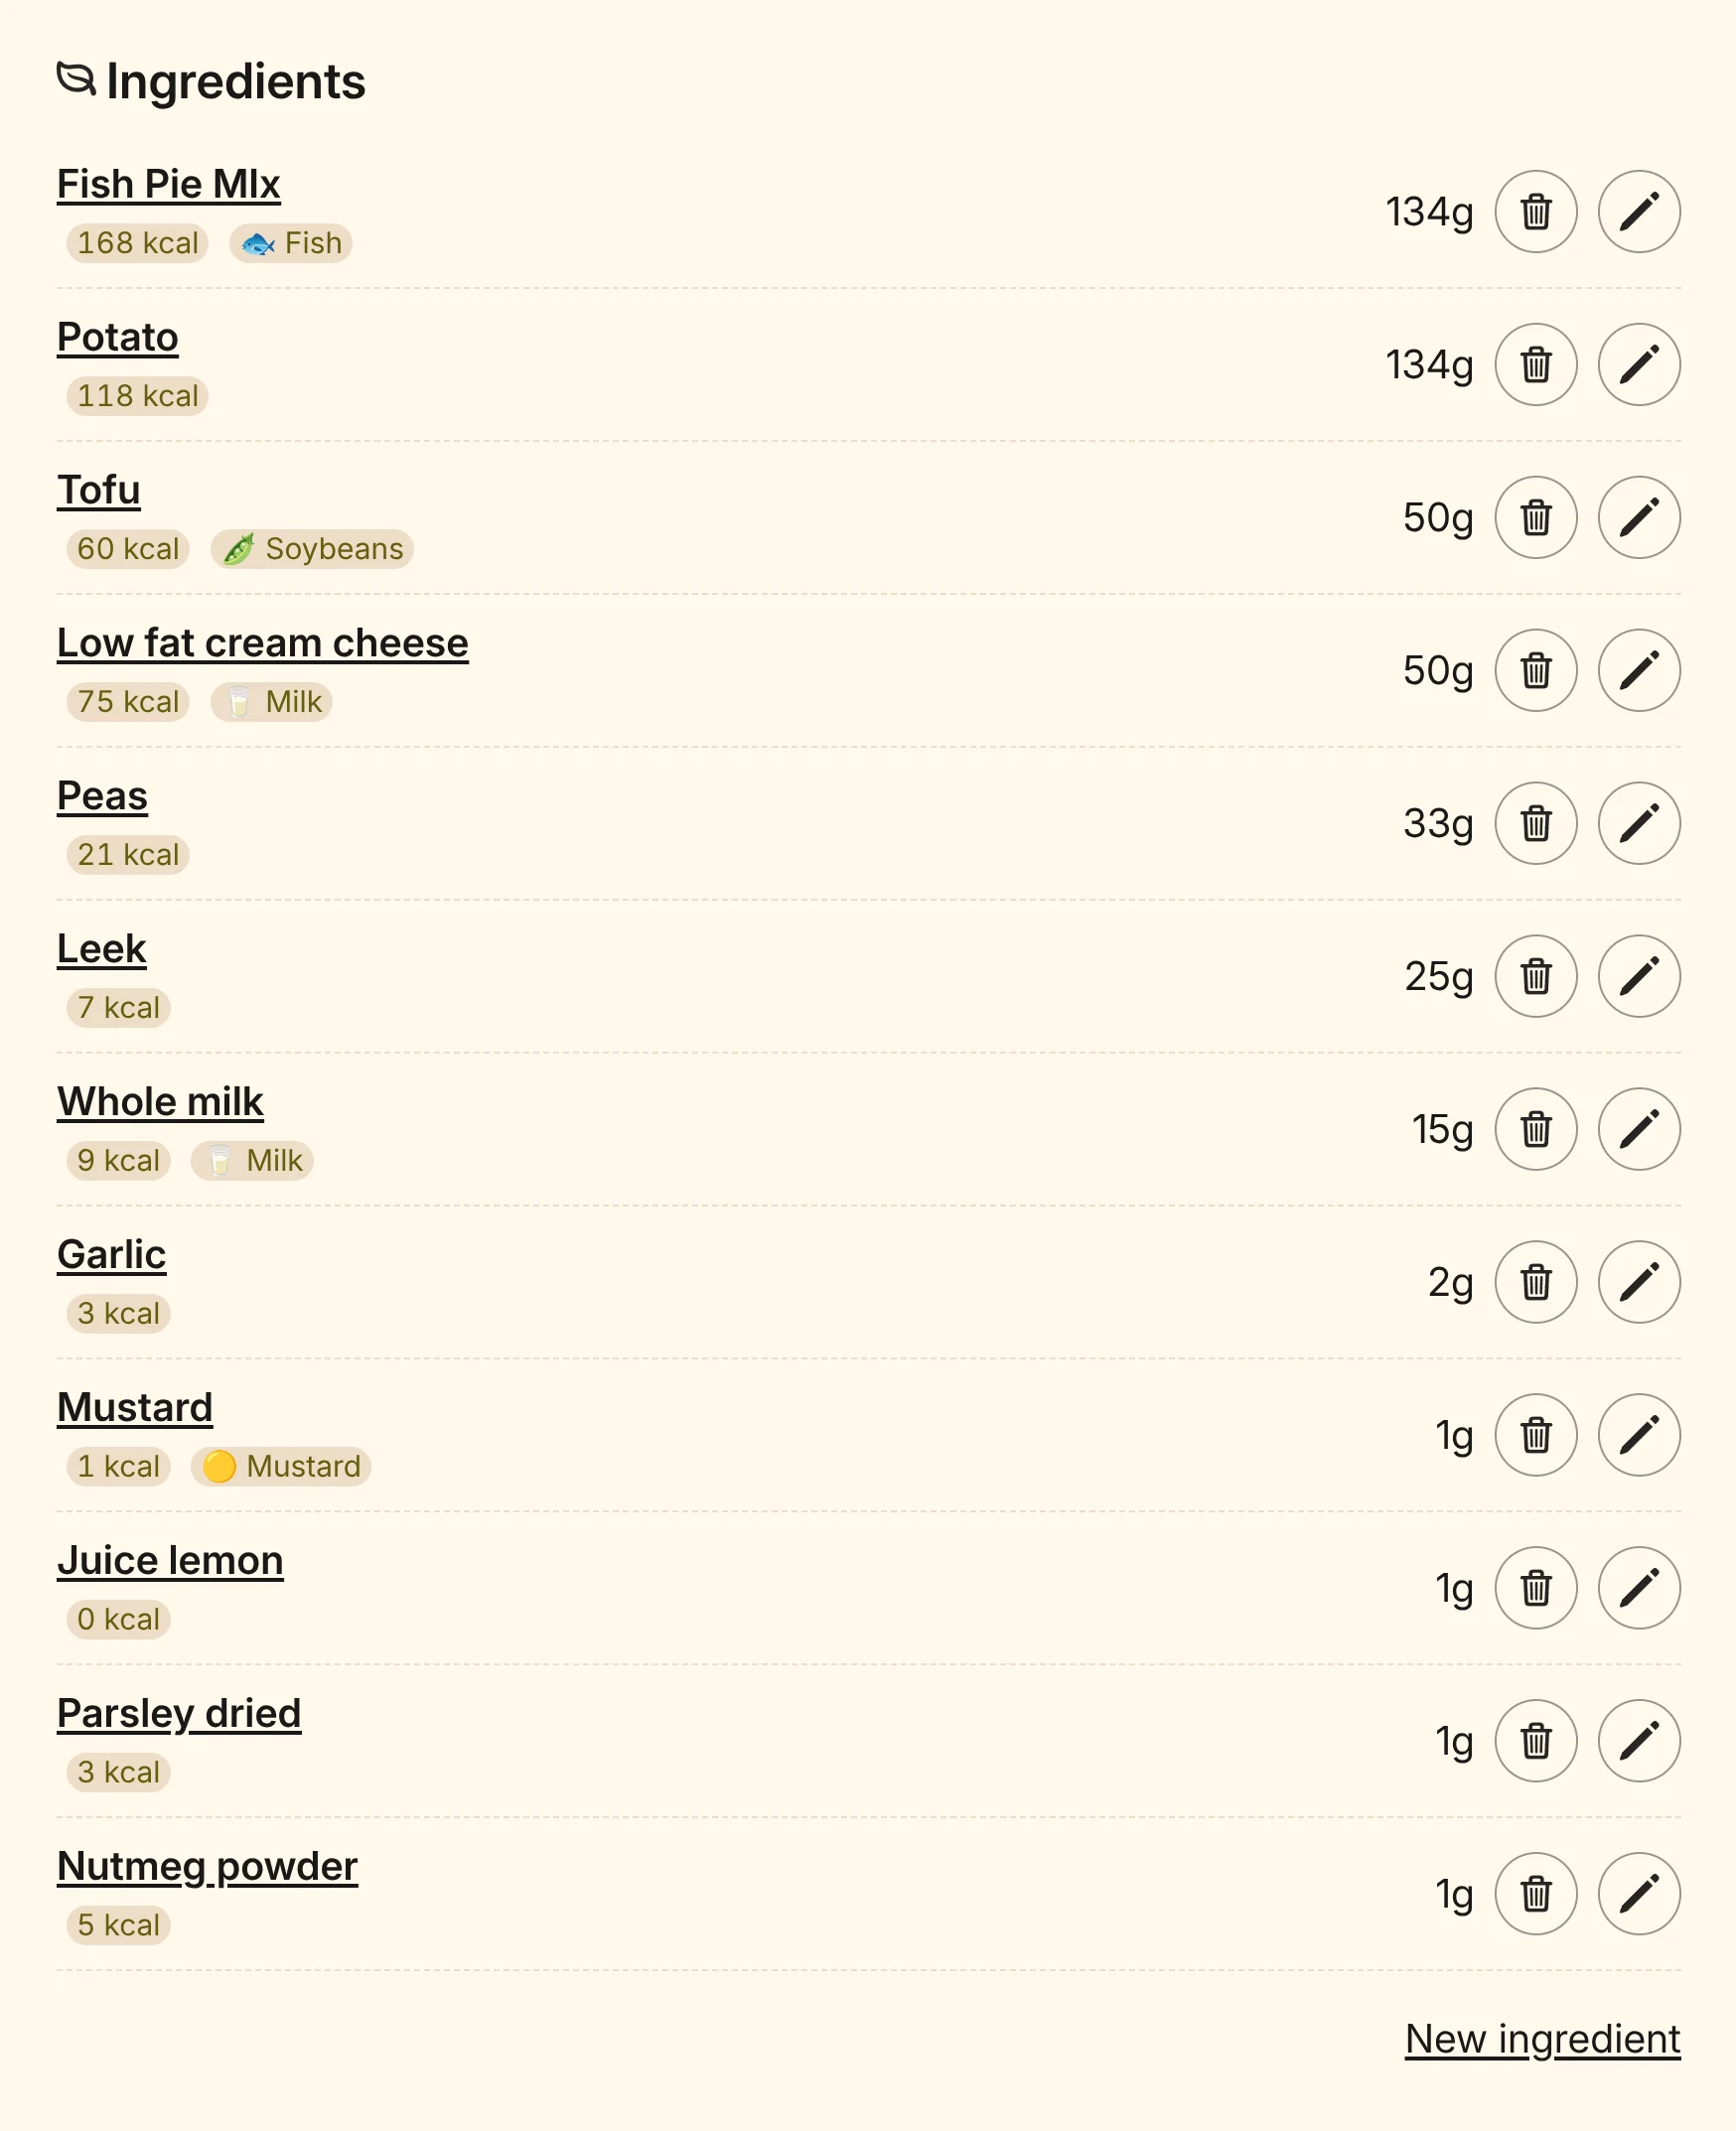
Task: Edit Low fat cream cheese entry
Action: tap(1639, 671)
